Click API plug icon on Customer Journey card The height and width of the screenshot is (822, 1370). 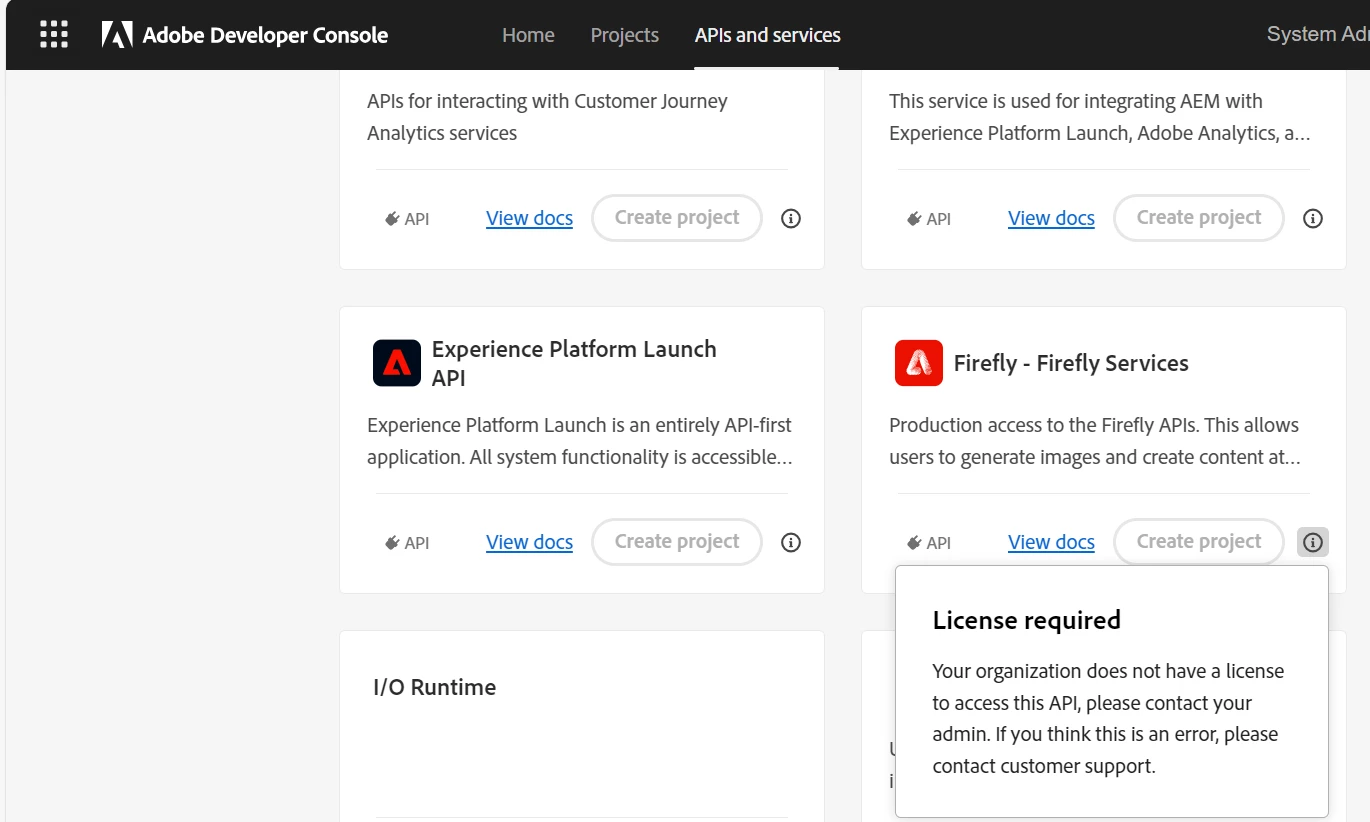click(x=392, y=219)
